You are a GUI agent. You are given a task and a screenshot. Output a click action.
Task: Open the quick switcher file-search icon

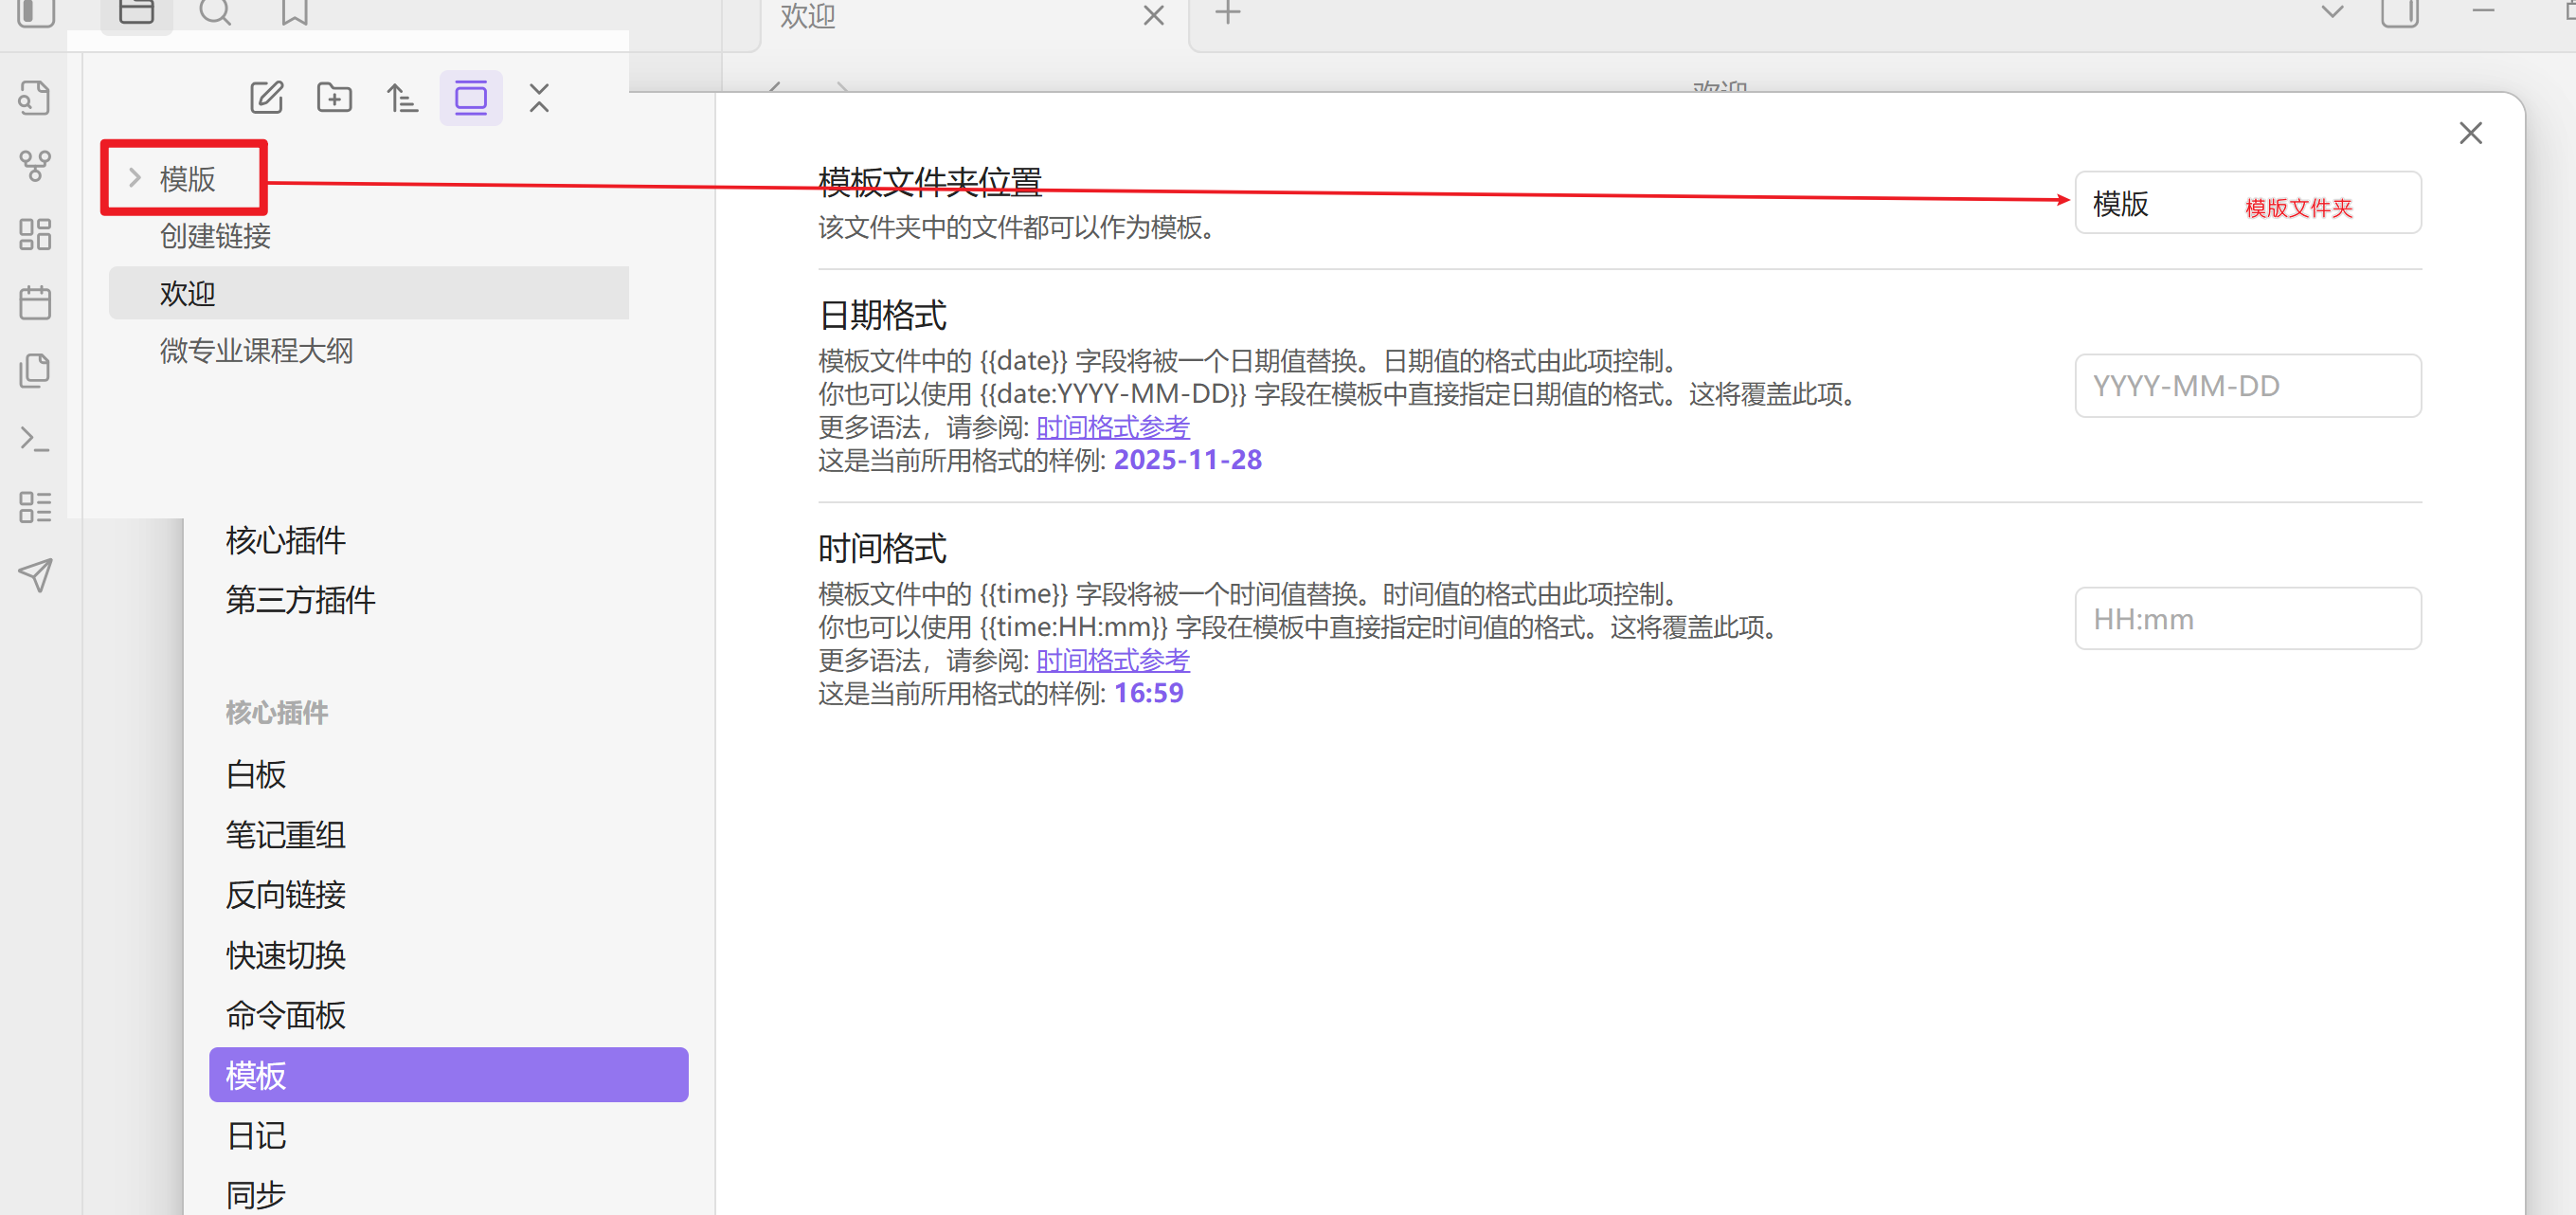tap(35, 98)
